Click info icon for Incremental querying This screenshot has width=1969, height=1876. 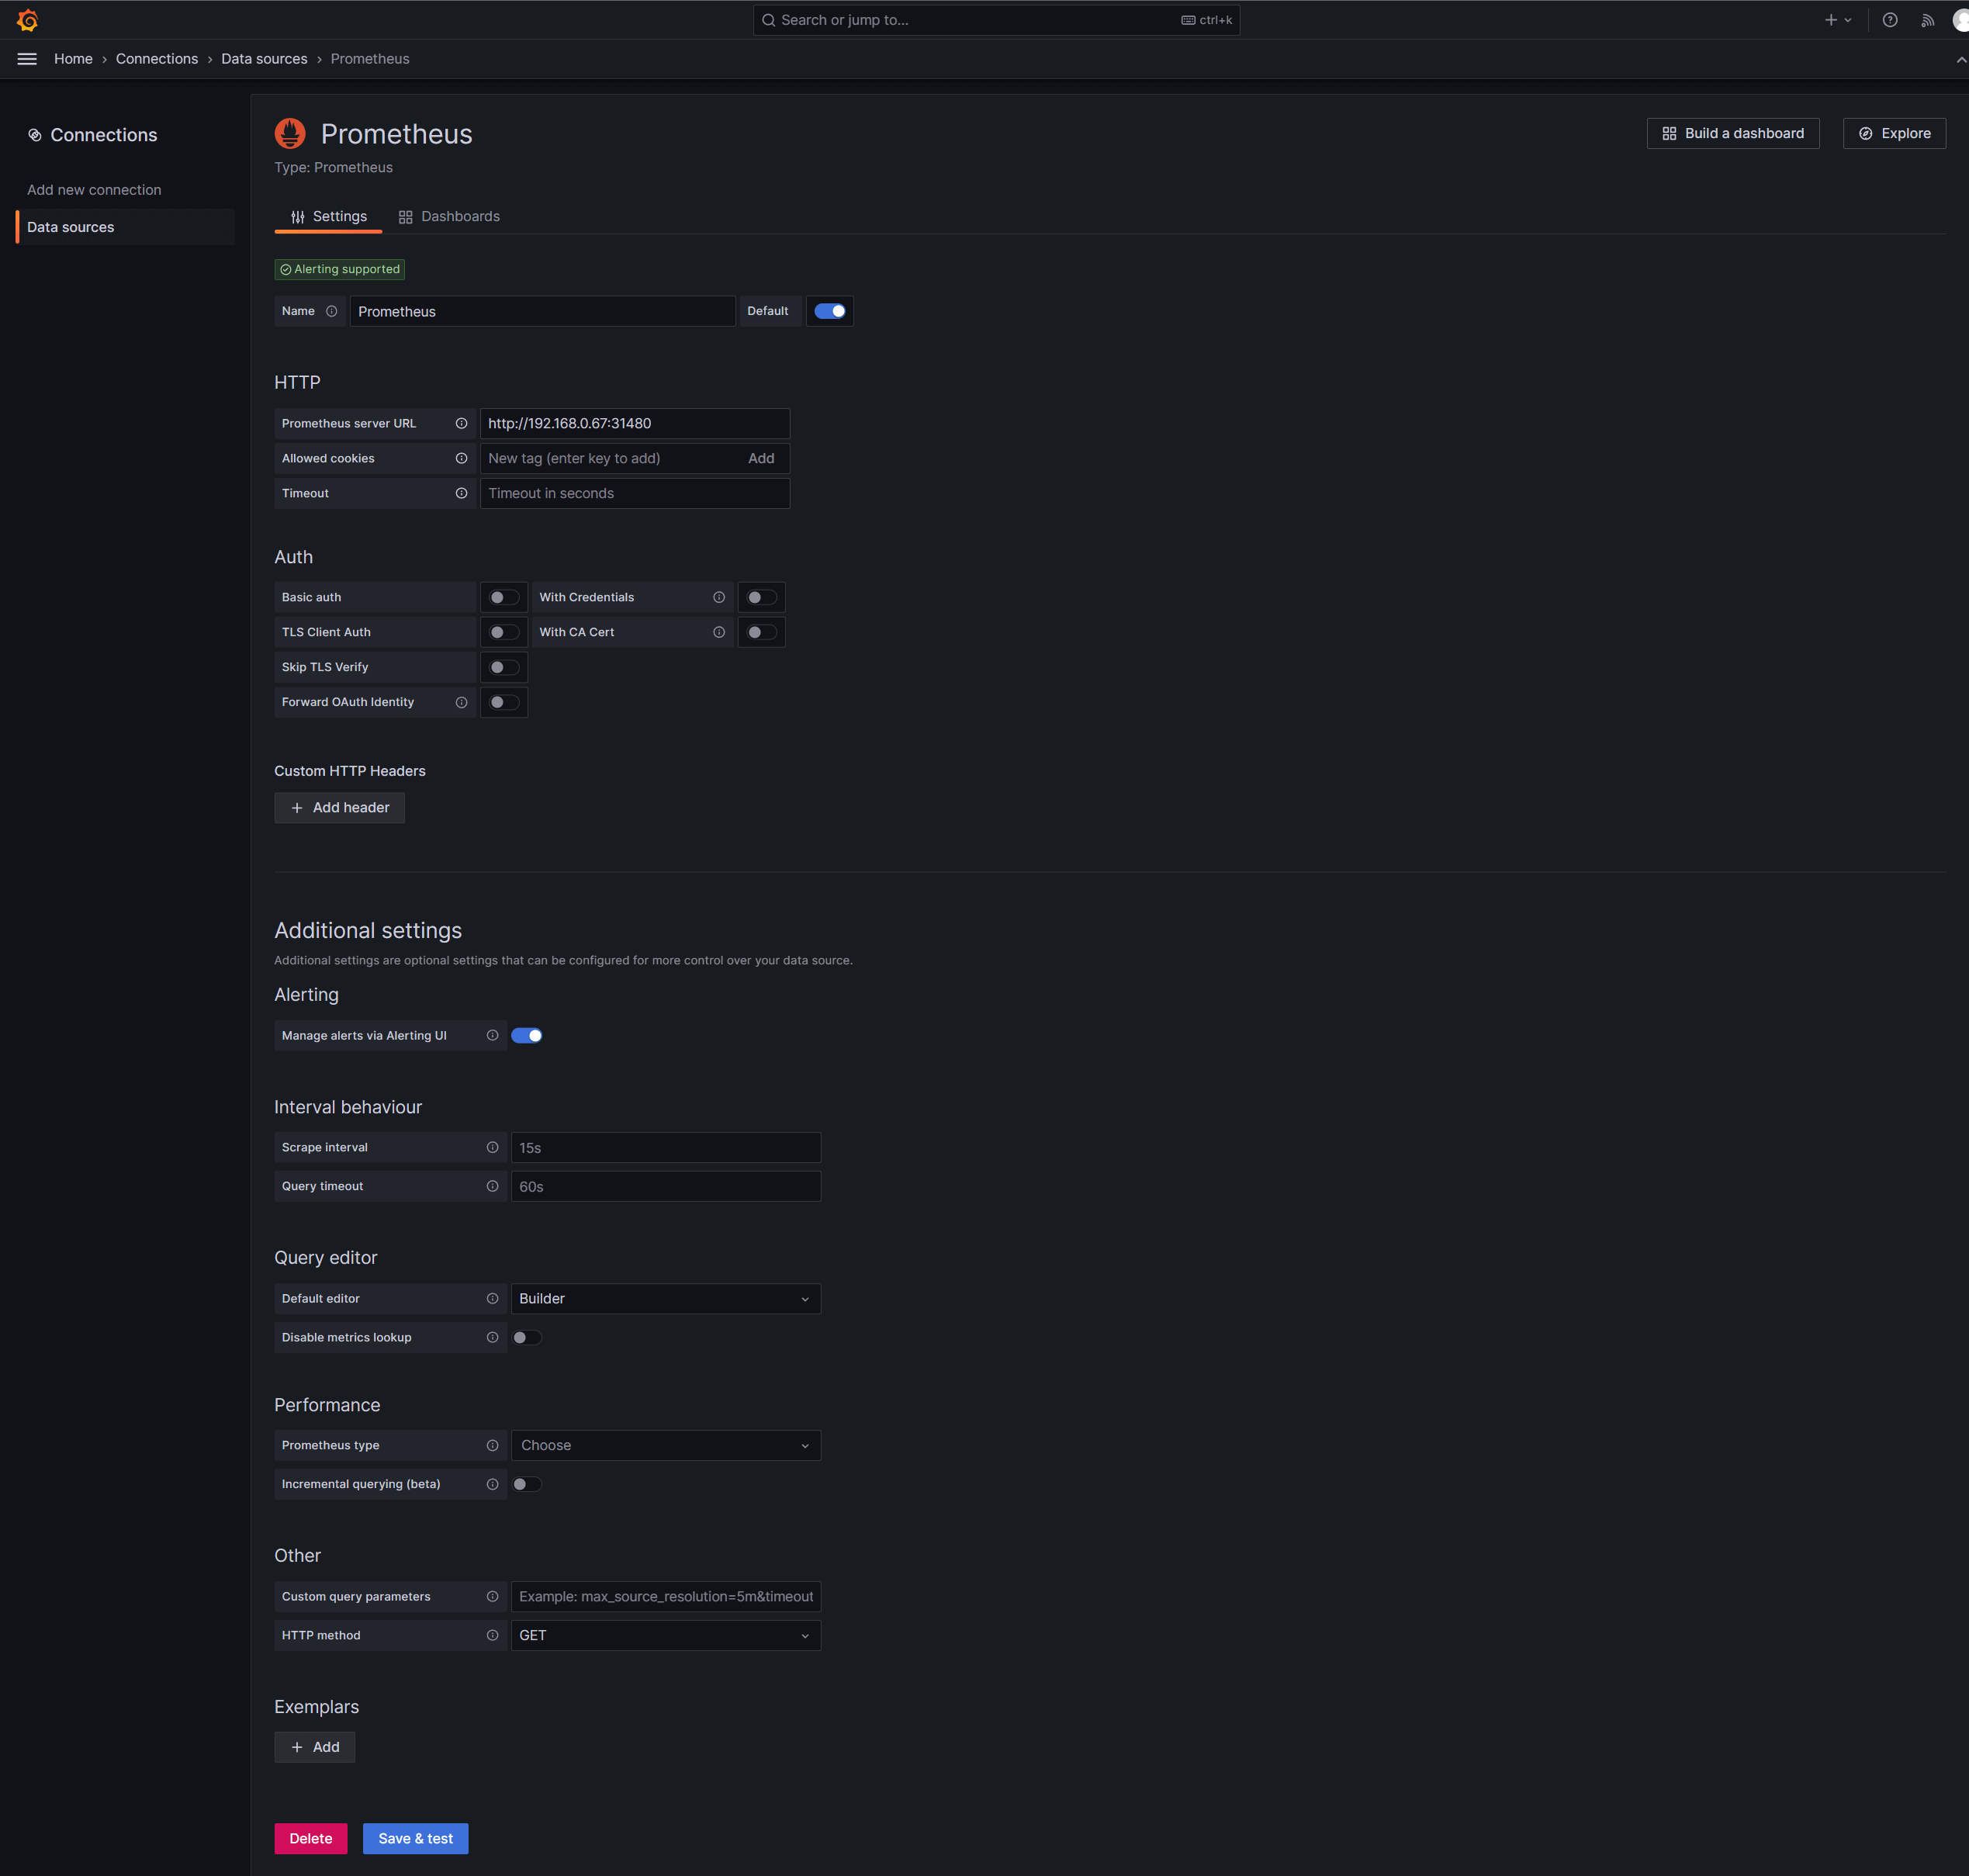click(492, 1484)
